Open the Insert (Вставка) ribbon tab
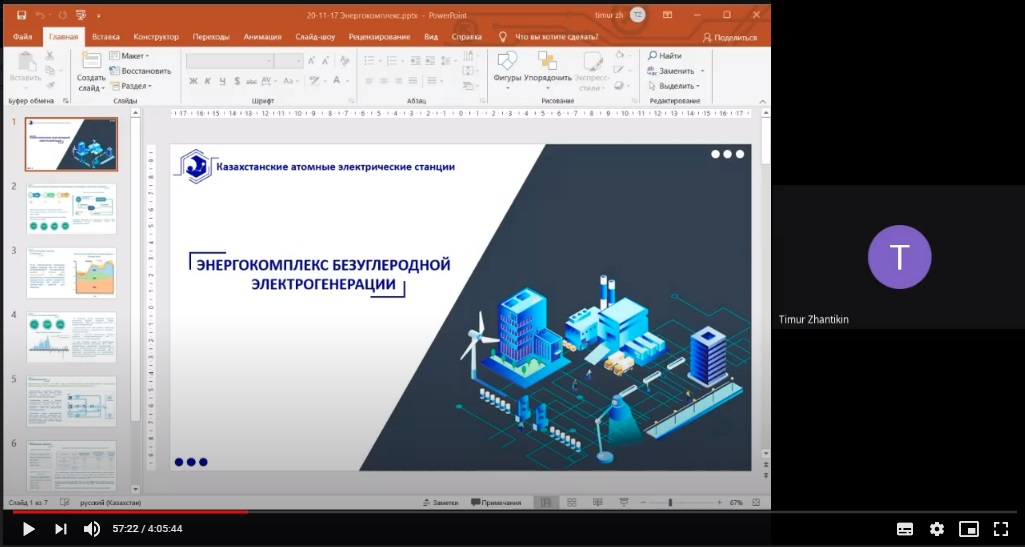 106,37
